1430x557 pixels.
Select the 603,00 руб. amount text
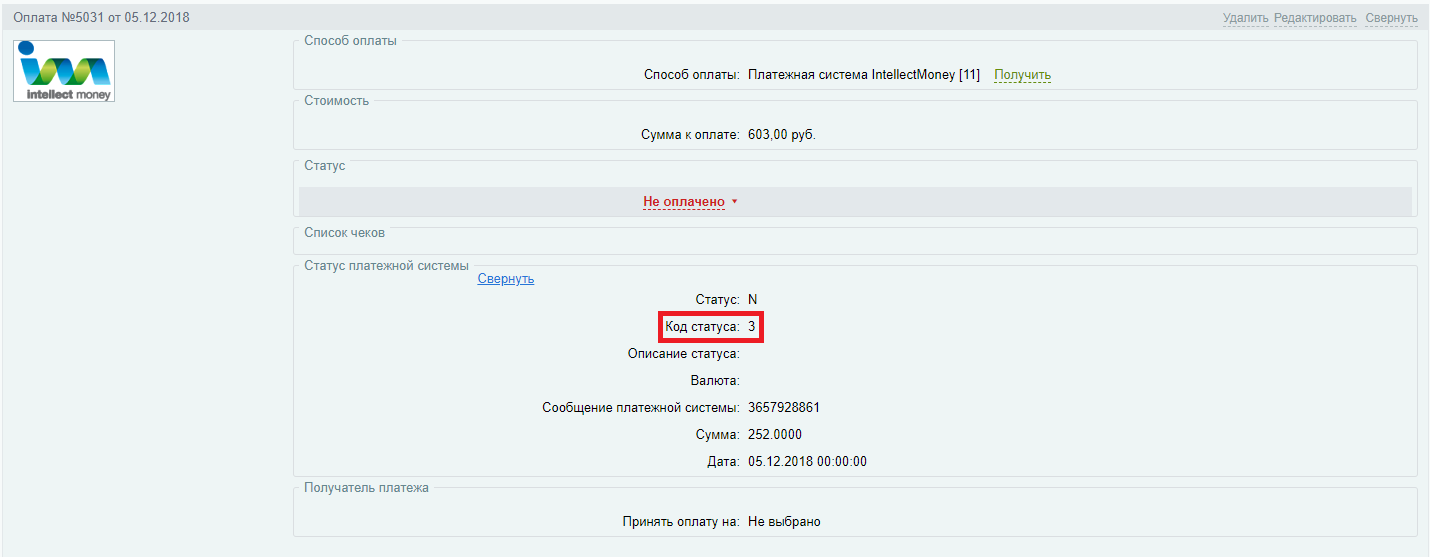[781, 135]
